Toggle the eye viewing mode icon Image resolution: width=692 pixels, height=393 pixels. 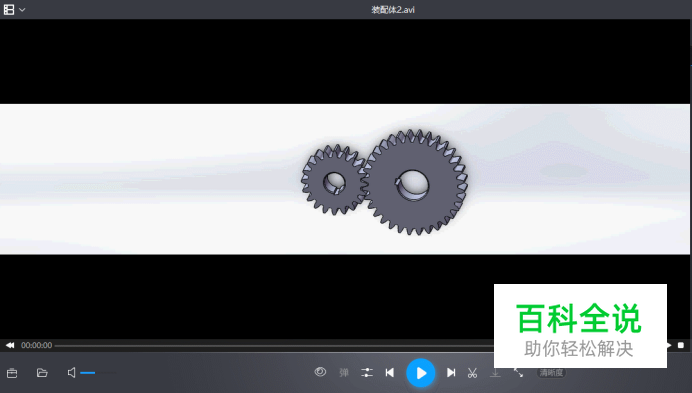[320, 372]
